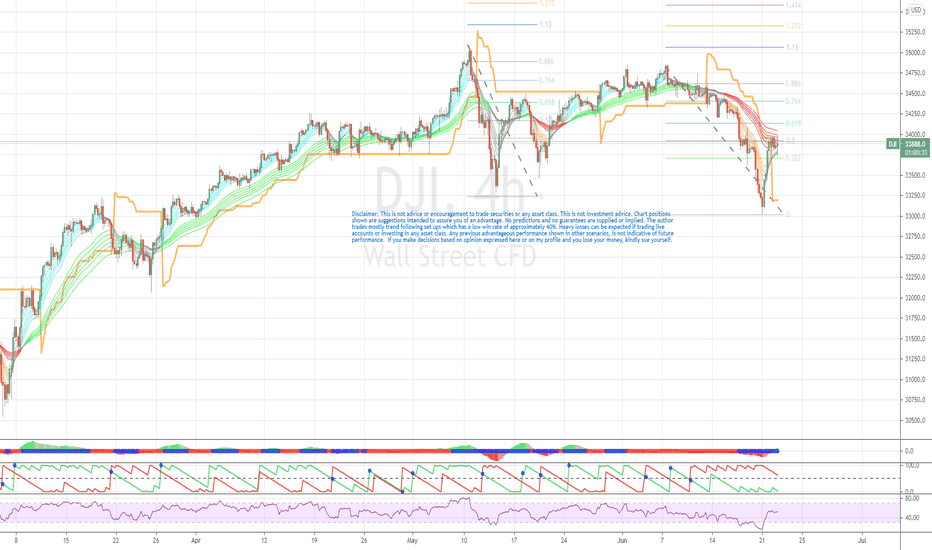Click the 32000.0 price axis label

tap(915, 298)
